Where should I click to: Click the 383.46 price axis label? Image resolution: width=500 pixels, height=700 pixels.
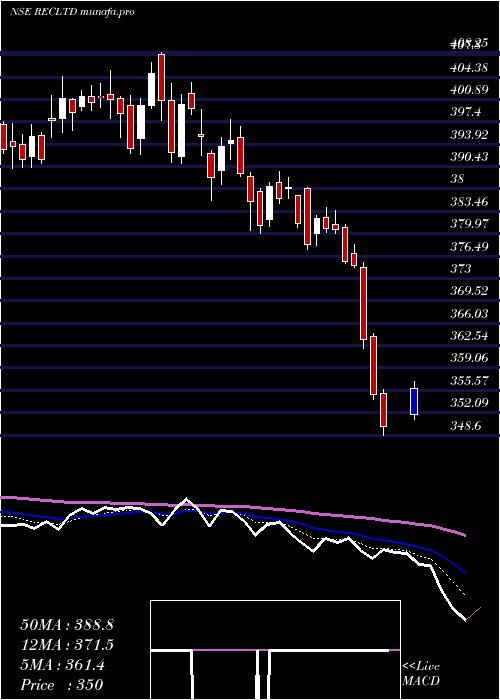(x=469, y=201)
